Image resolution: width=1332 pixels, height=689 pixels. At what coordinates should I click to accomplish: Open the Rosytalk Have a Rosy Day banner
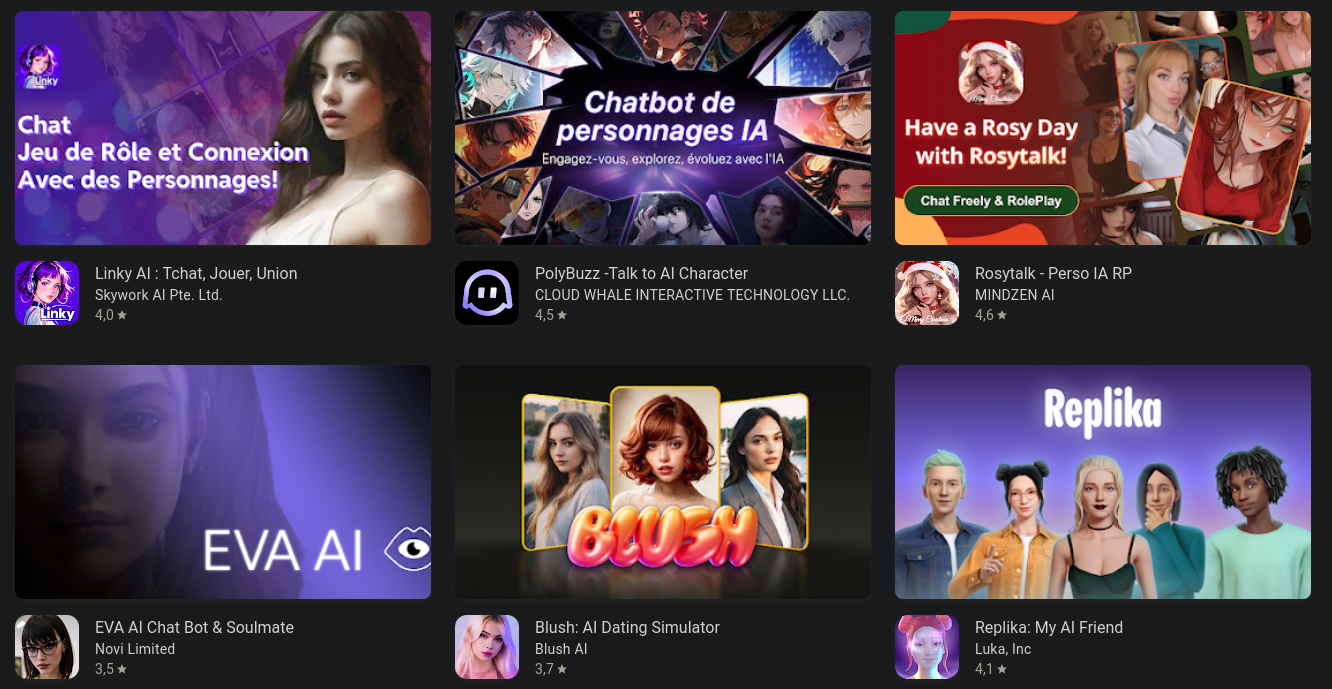tap(1103, 128)
